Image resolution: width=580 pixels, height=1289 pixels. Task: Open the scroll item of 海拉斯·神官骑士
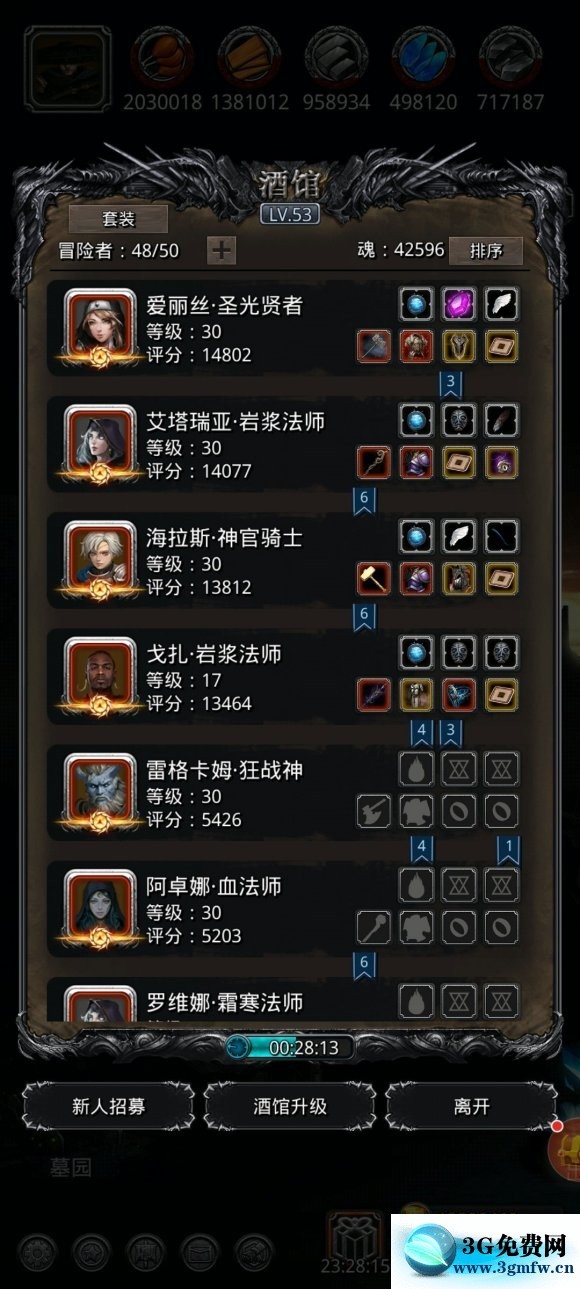501,578
